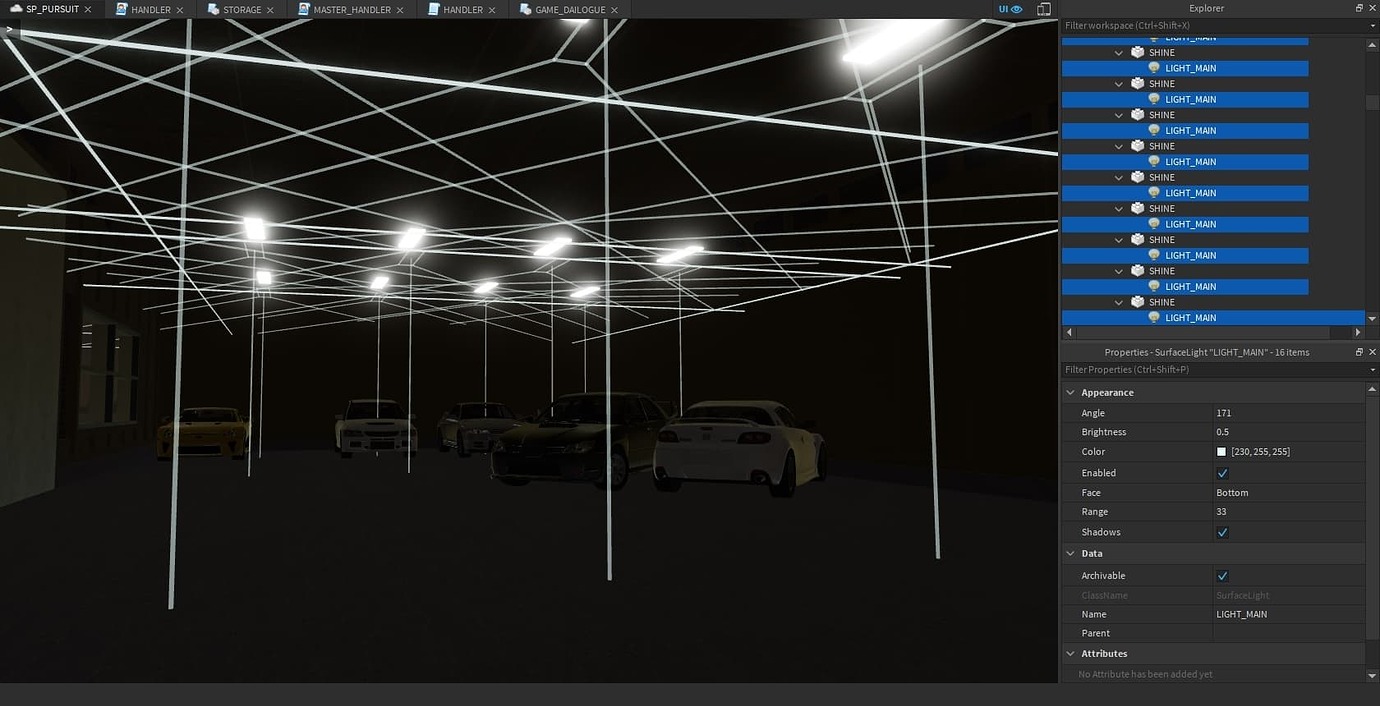Collapse the Attributes section header
Viewport: 1380px width, 706px height.
pyautogui.click(x=1070, y=653)
